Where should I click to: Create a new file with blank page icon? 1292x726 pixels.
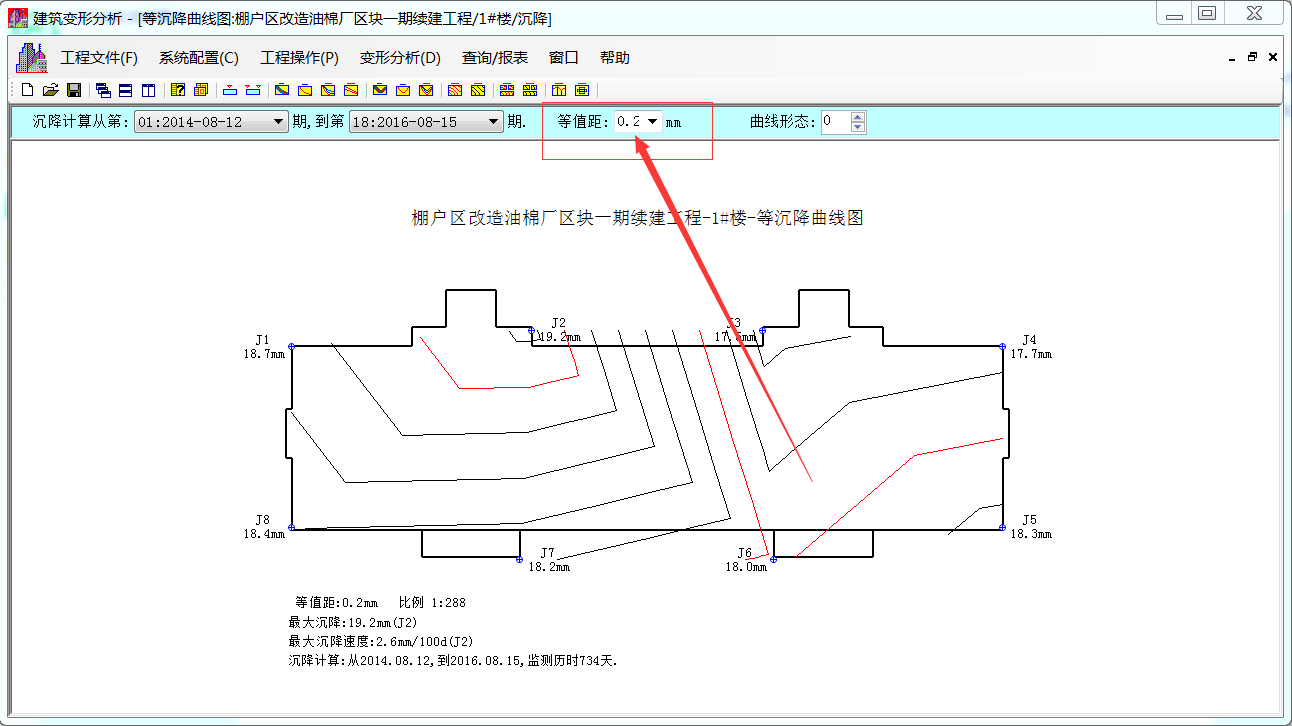[27, 90]
